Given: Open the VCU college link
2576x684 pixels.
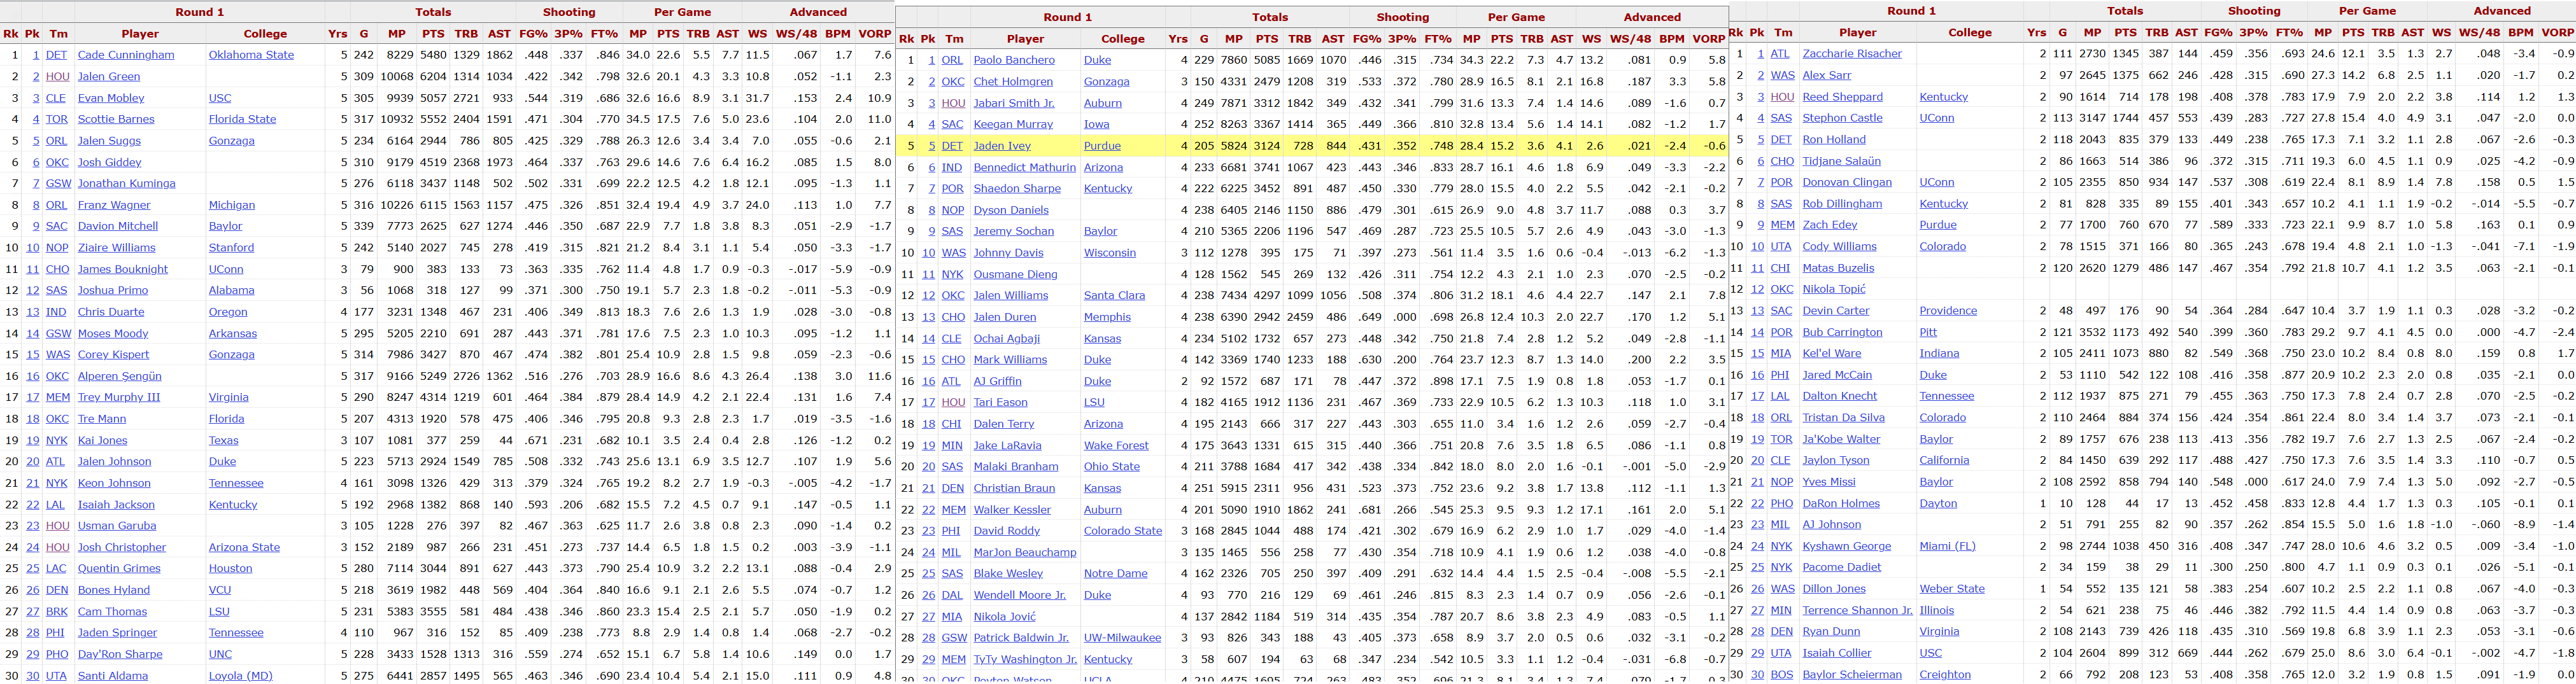Looking at the screenshot, I should (x=220, y=590).
